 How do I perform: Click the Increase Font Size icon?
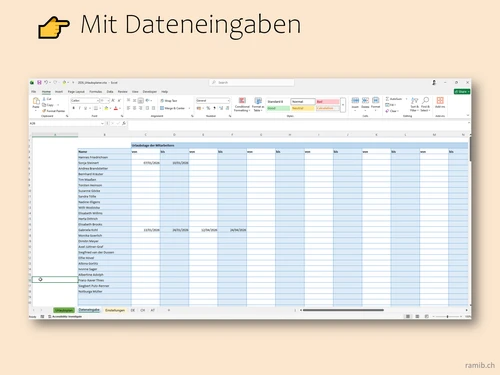click(113, 100)
